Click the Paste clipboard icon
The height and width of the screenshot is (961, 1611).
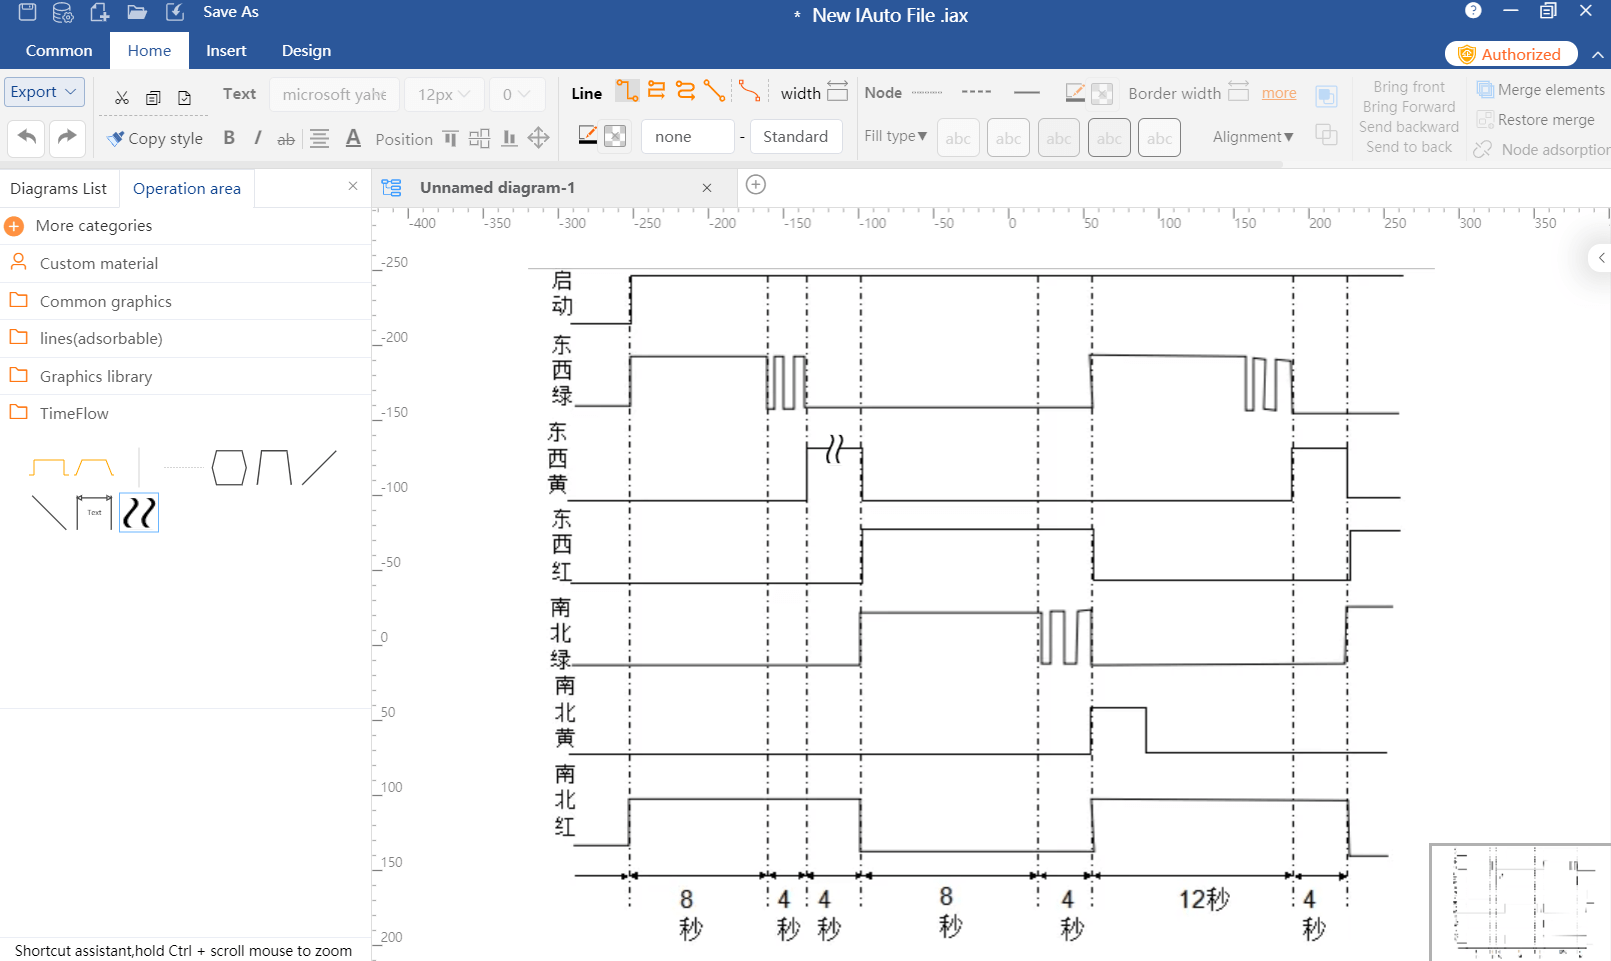(184, 97)
